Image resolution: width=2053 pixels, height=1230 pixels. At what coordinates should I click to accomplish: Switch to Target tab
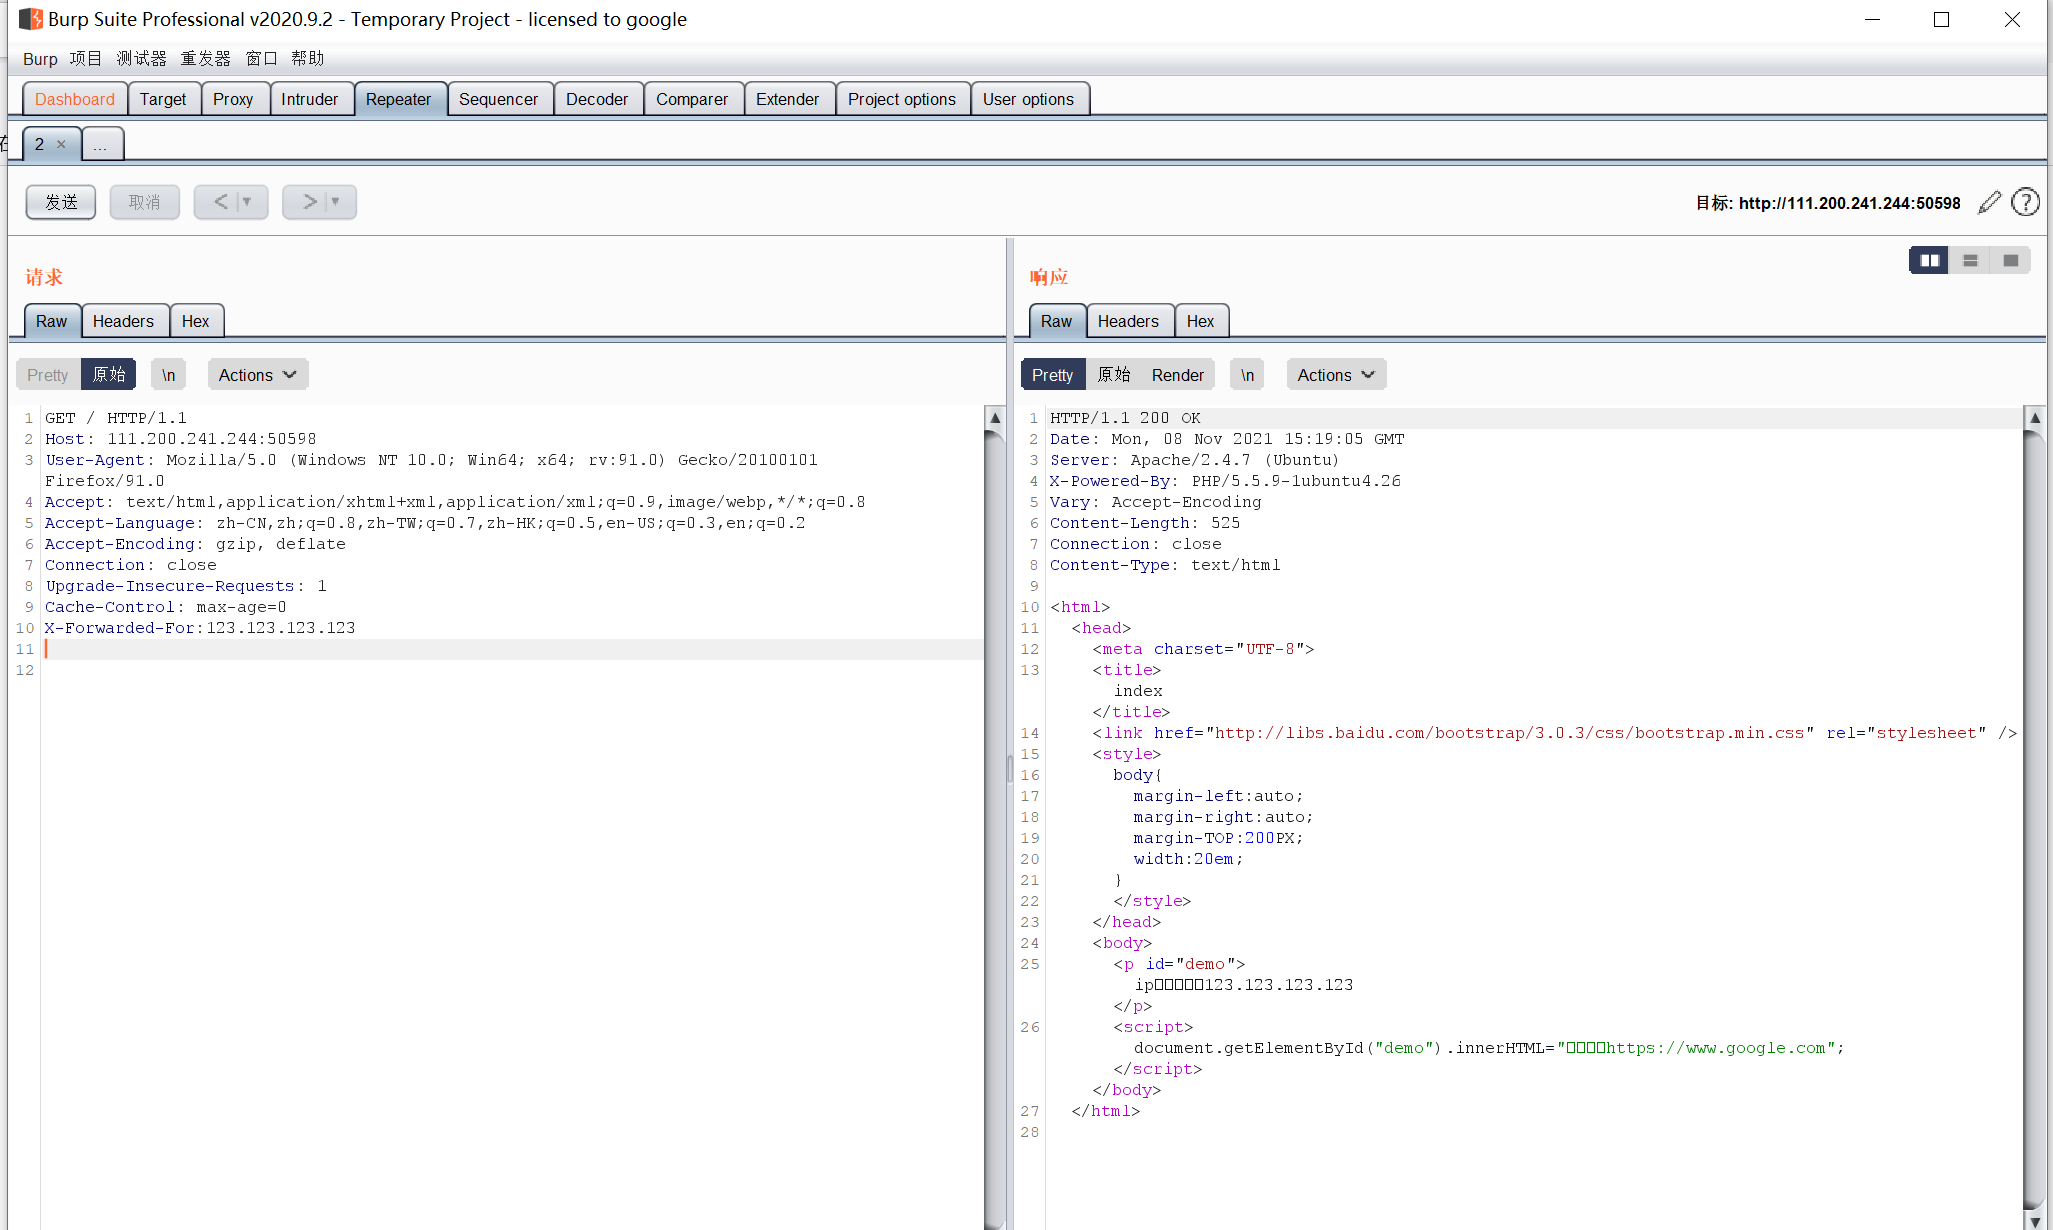pos(163,99)
